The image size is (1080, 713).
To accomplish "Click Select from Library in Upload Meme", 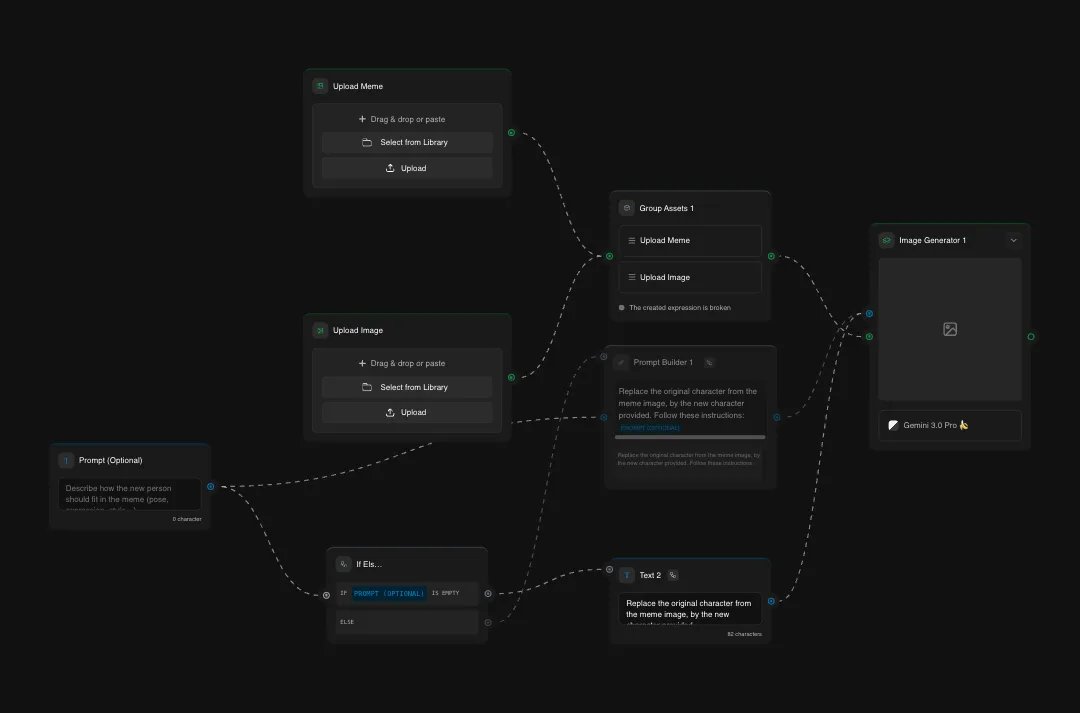I will pyautogui.click(x=406, y=142).
